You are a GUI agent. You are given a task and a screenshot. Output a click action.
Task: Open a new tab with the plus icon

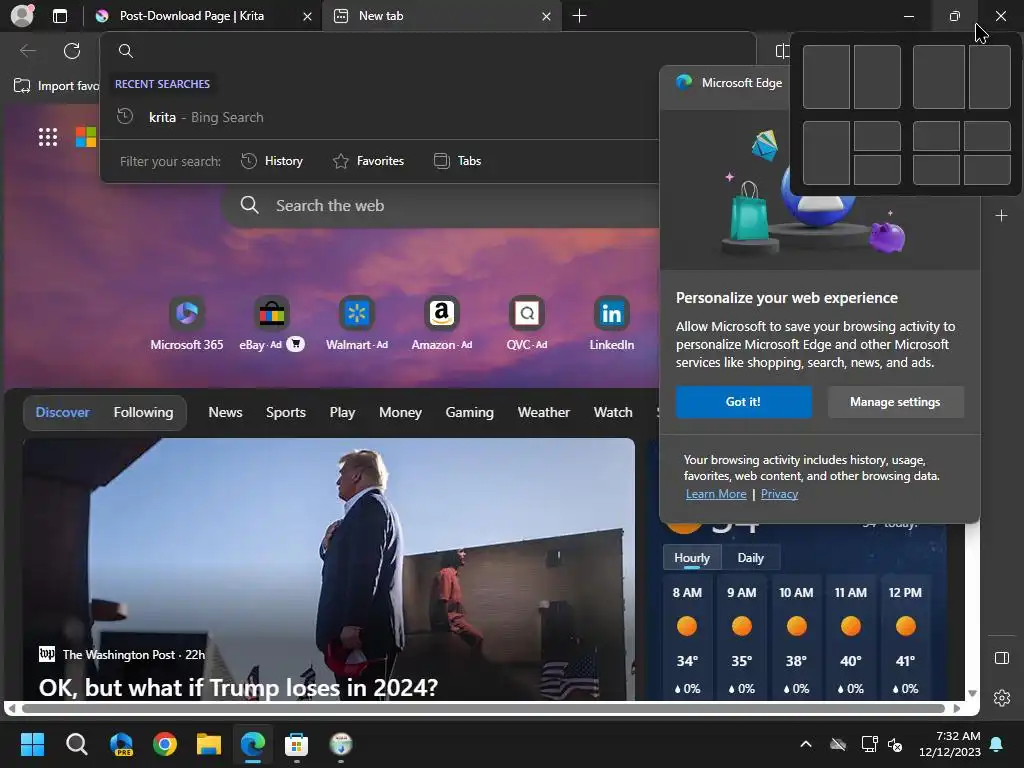(x=579, y=16)
